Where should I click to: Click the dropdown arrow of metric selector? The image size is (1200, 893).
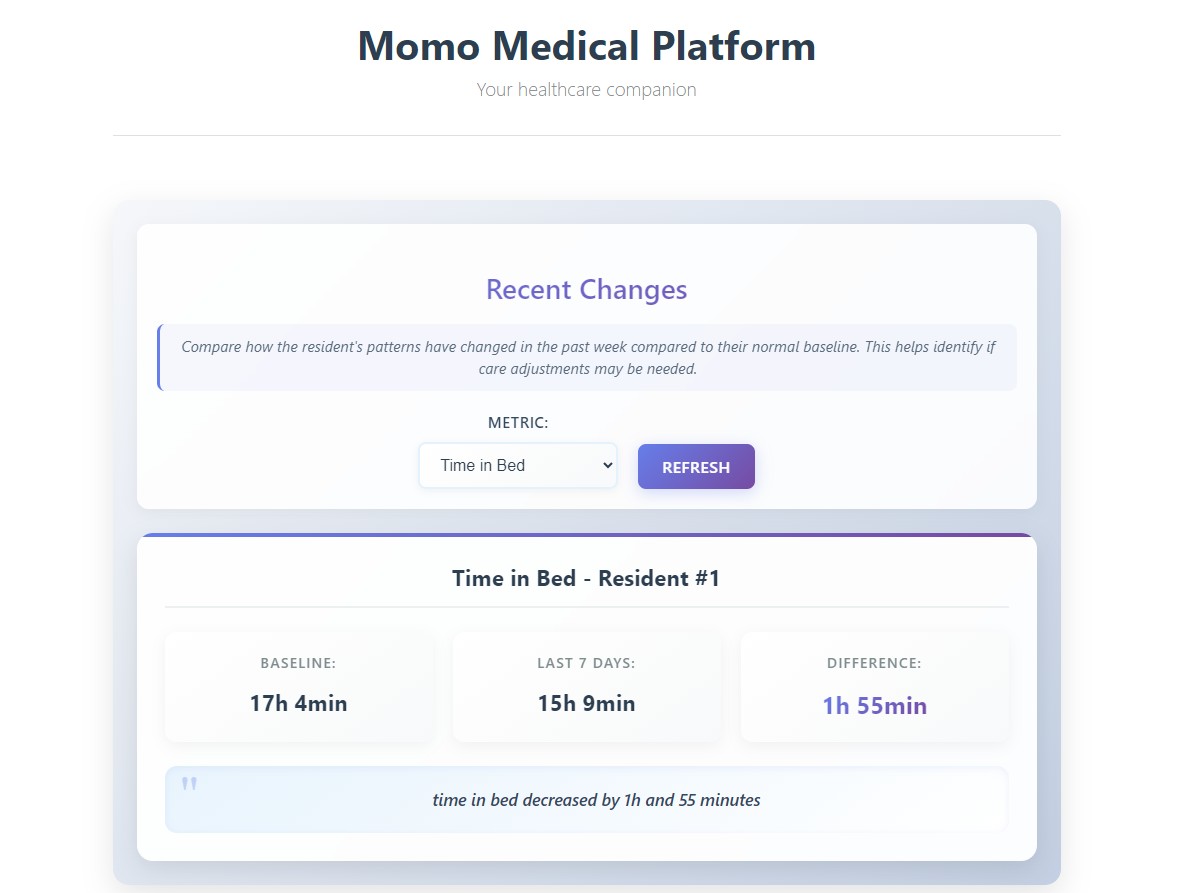pyautogui.click(x=605, y=466)
